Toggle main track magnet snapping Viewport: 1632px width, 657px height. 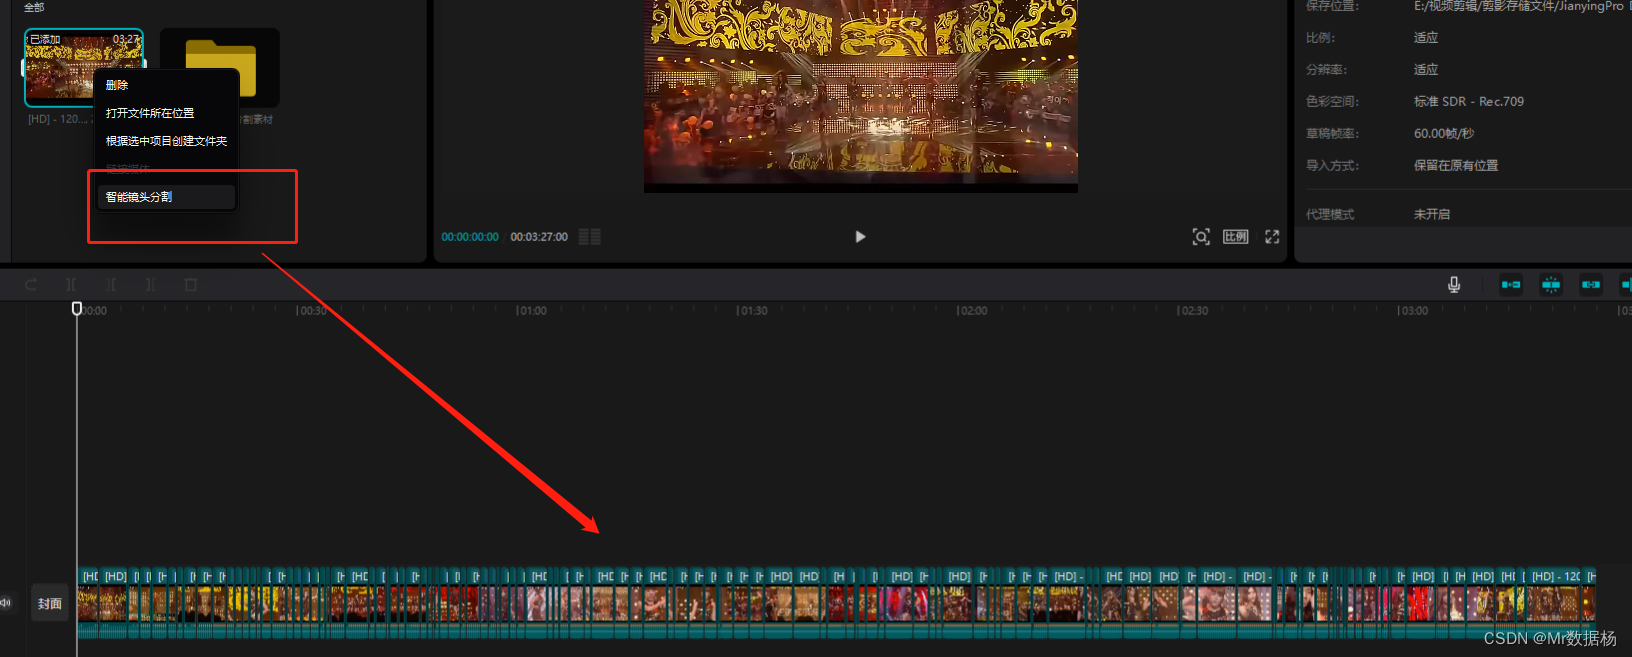[1511, 285]
